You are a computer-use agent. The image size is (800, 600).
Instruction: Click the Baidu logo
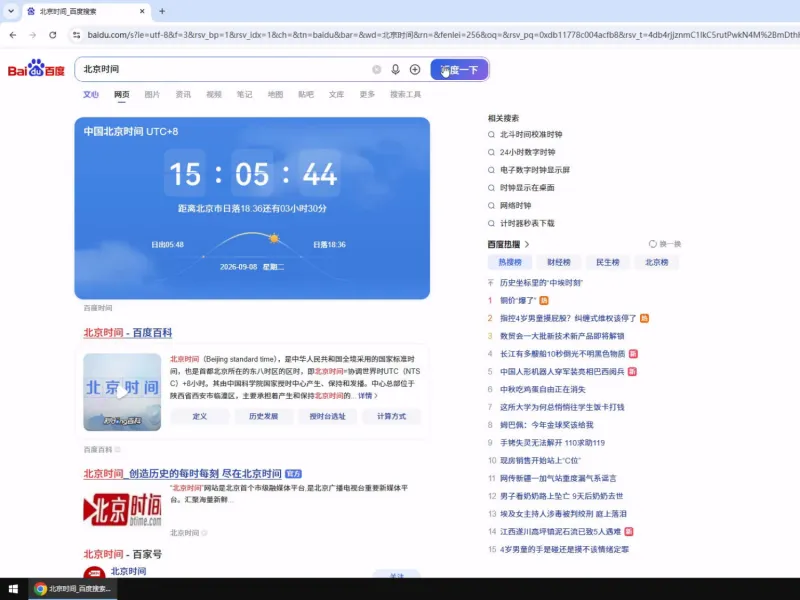[x=36, y=68]
